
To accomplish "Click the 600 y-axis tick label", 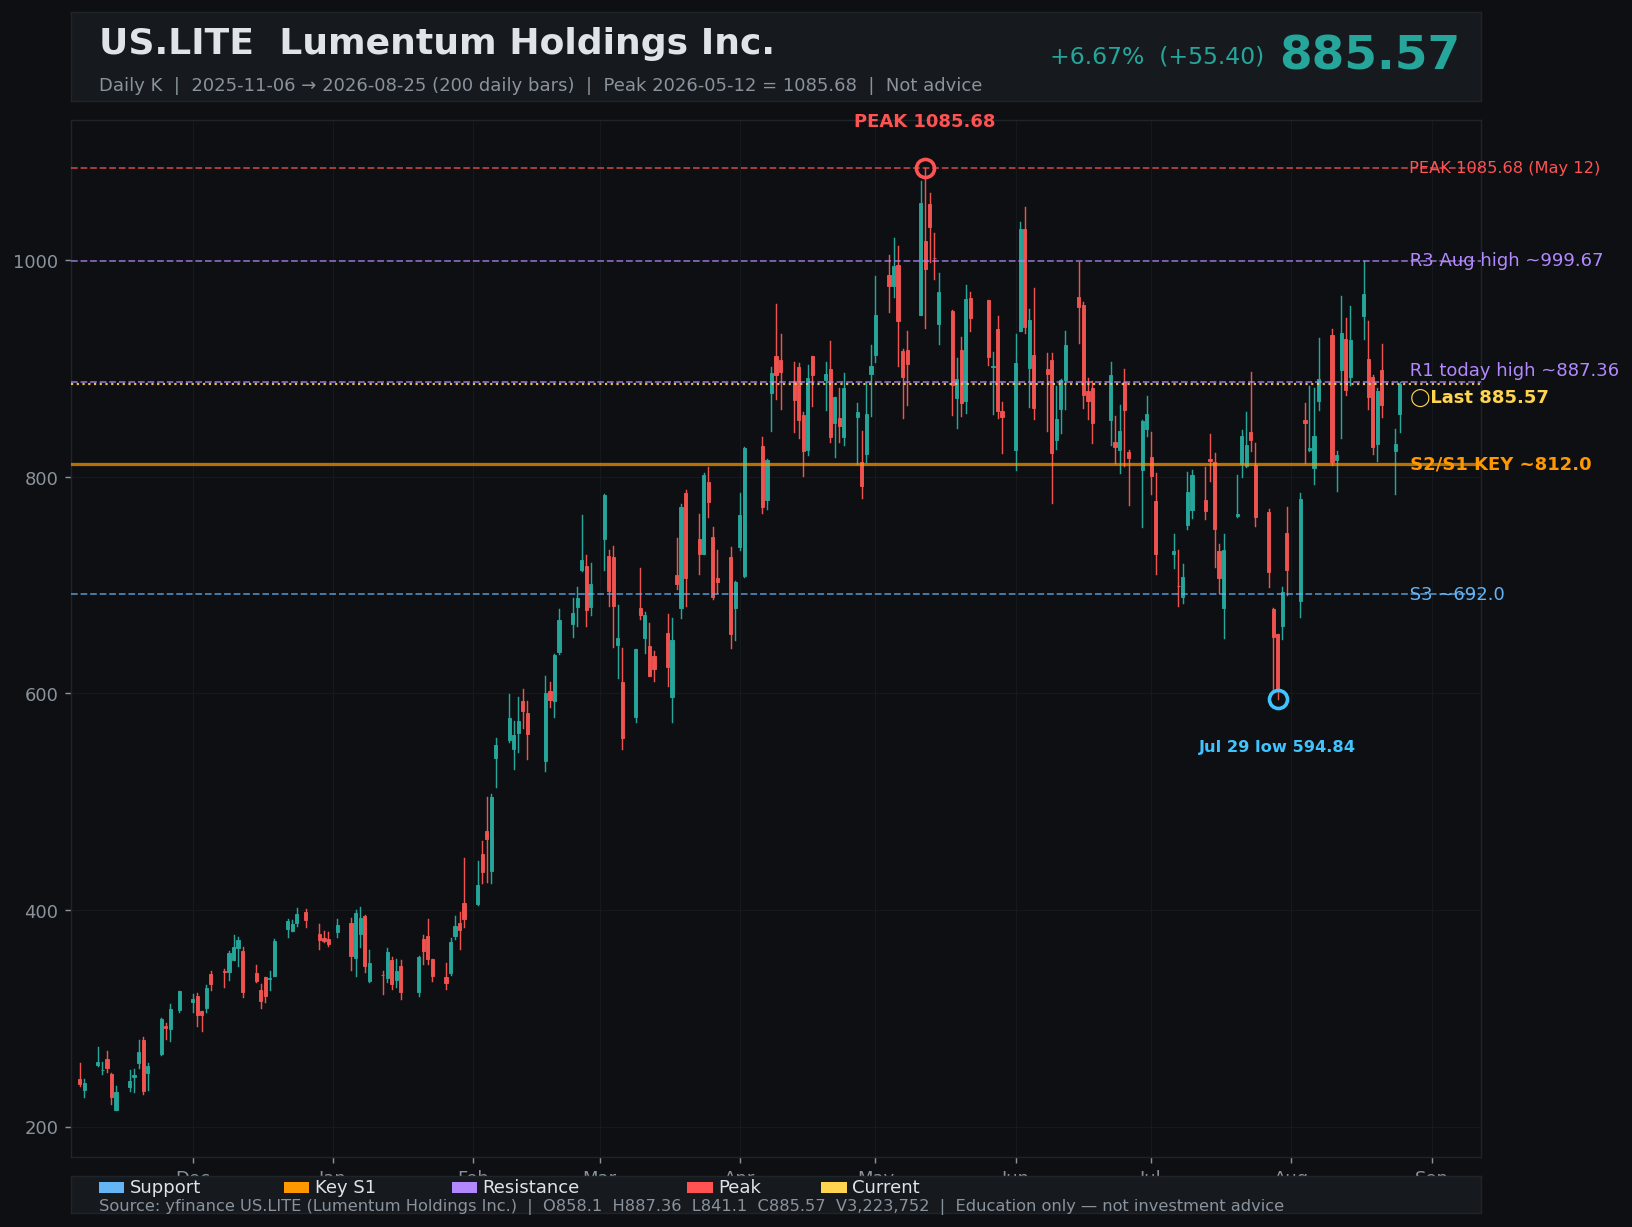I will [x=41, y=694].
